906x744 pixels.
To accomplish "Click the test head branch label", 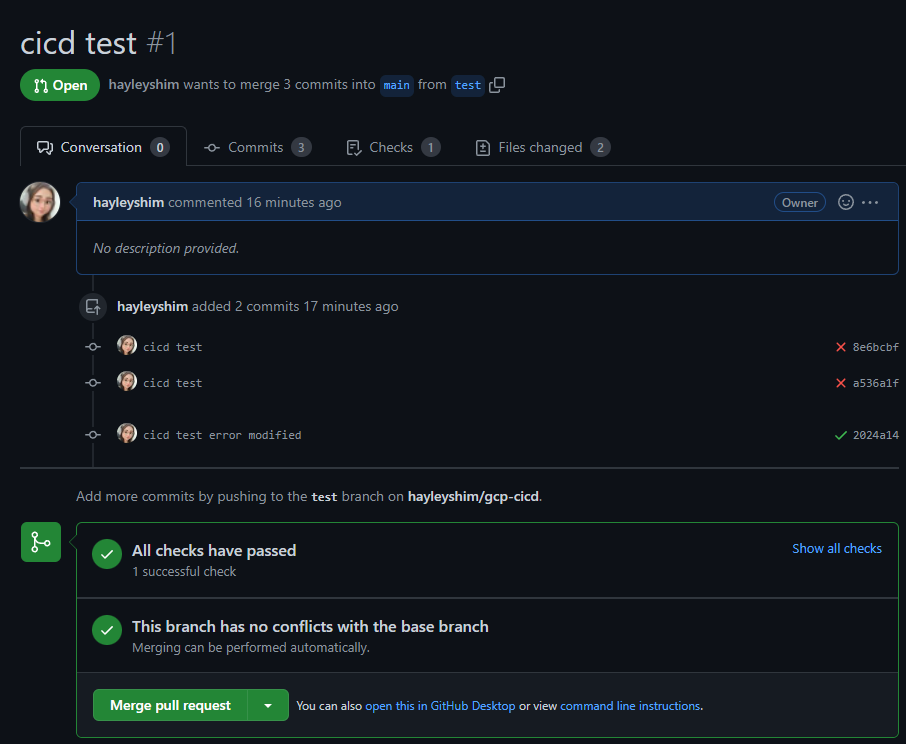I will click(467, 85).
